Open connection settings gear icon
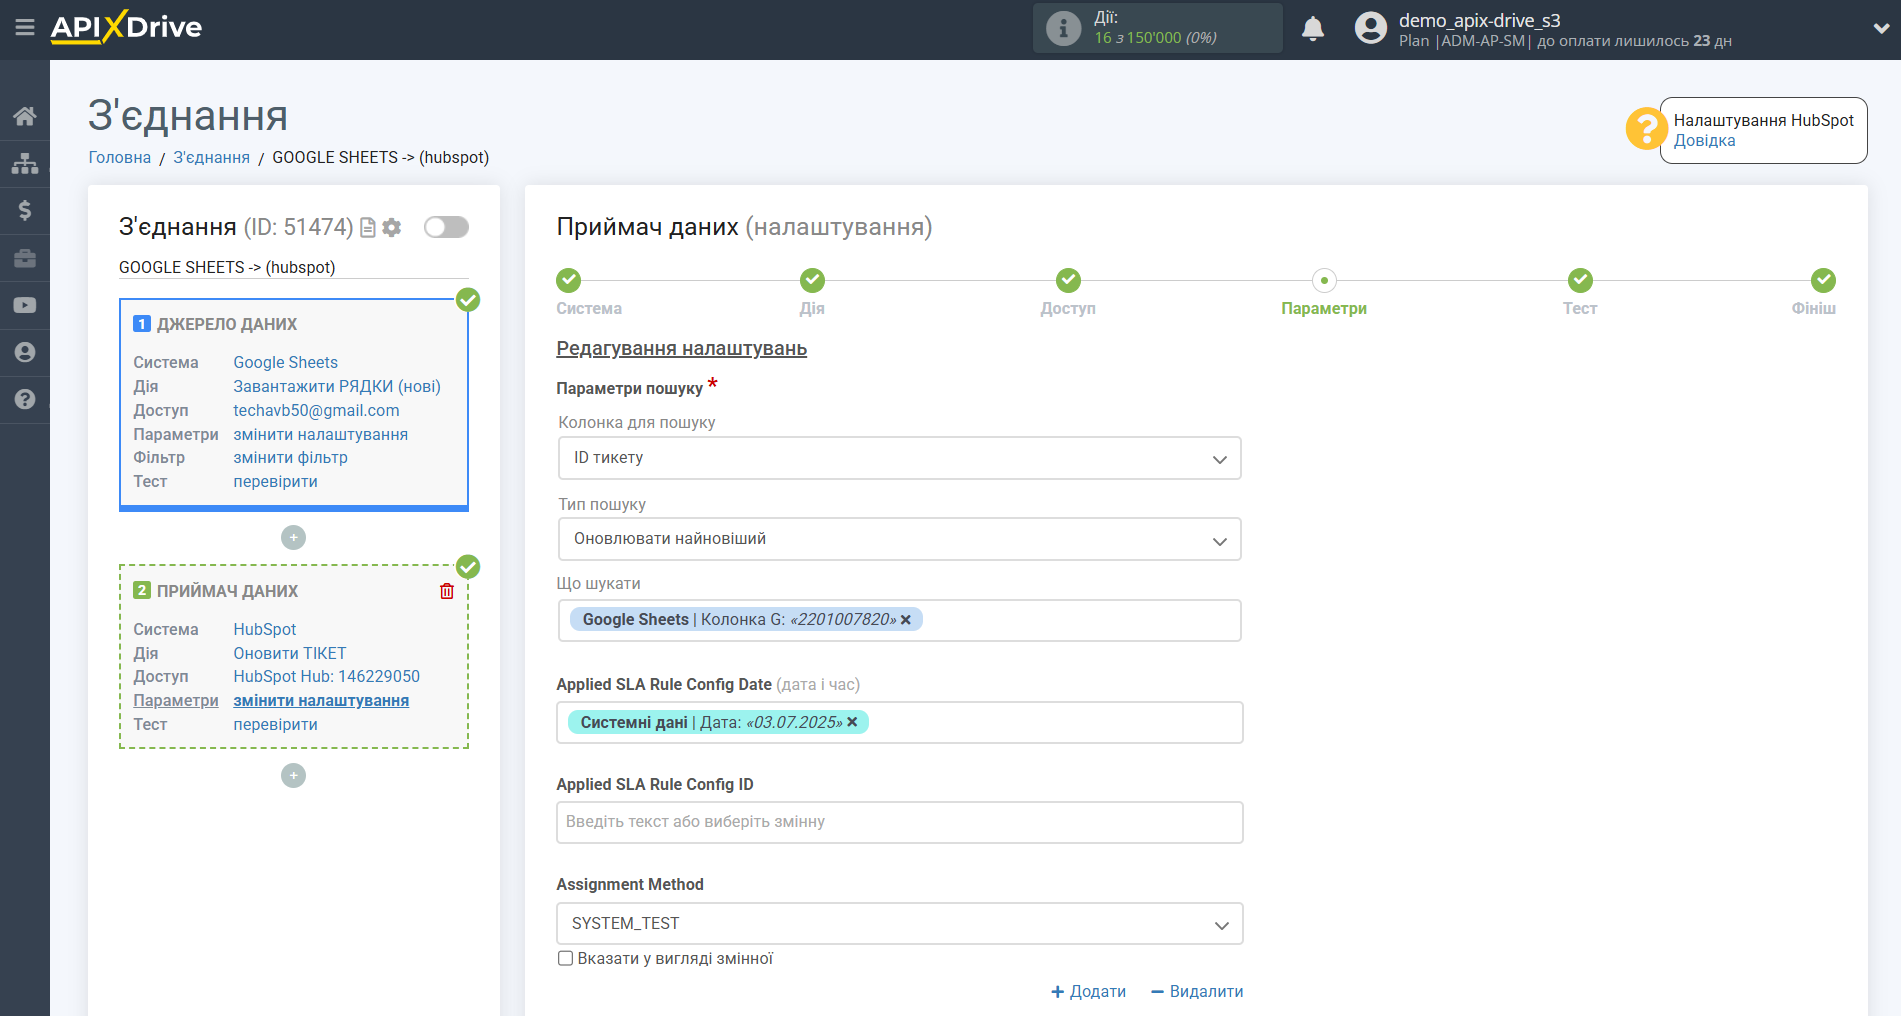Viewport: 1901px width, 1016px height. [x=392, y=228]
